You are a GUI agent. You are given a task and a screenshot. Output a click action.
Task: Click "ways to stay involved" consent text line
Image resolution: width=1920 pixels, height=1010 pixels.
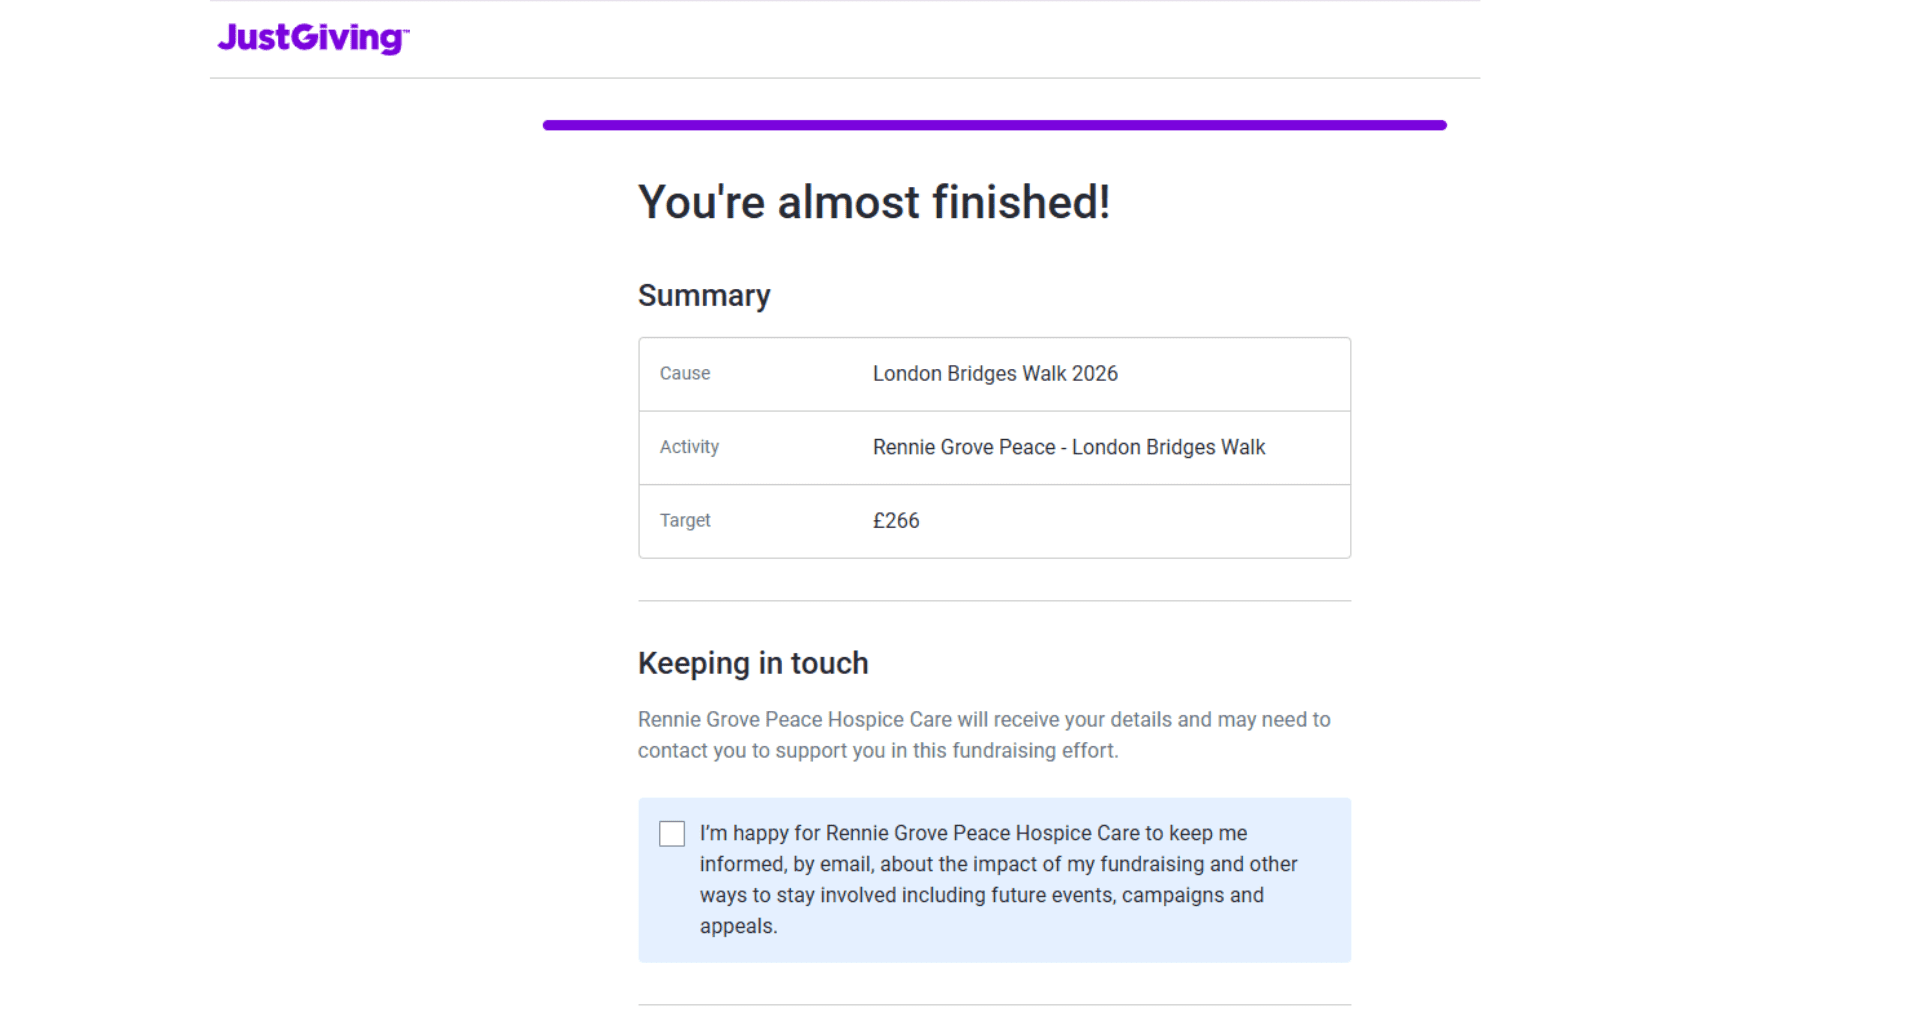click(981, 895)
